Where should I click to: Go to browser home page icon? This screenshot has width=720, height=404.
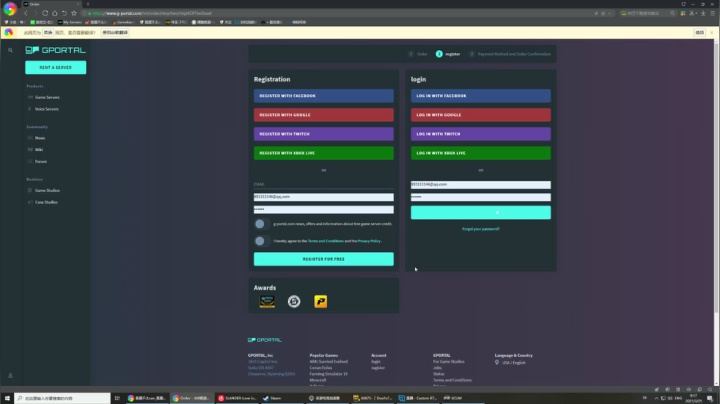55,13
